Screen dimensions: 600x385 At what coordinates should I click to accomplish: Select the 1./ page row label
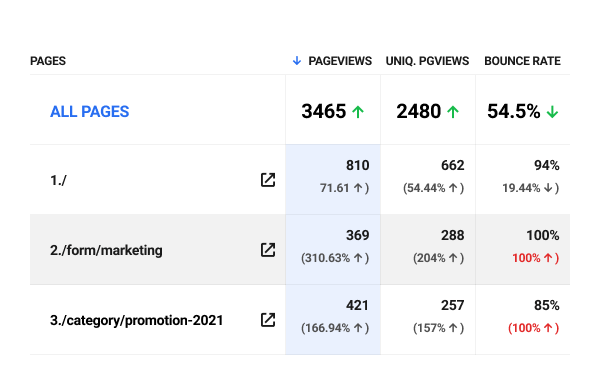pyautogui.click(x=58, y=180)
